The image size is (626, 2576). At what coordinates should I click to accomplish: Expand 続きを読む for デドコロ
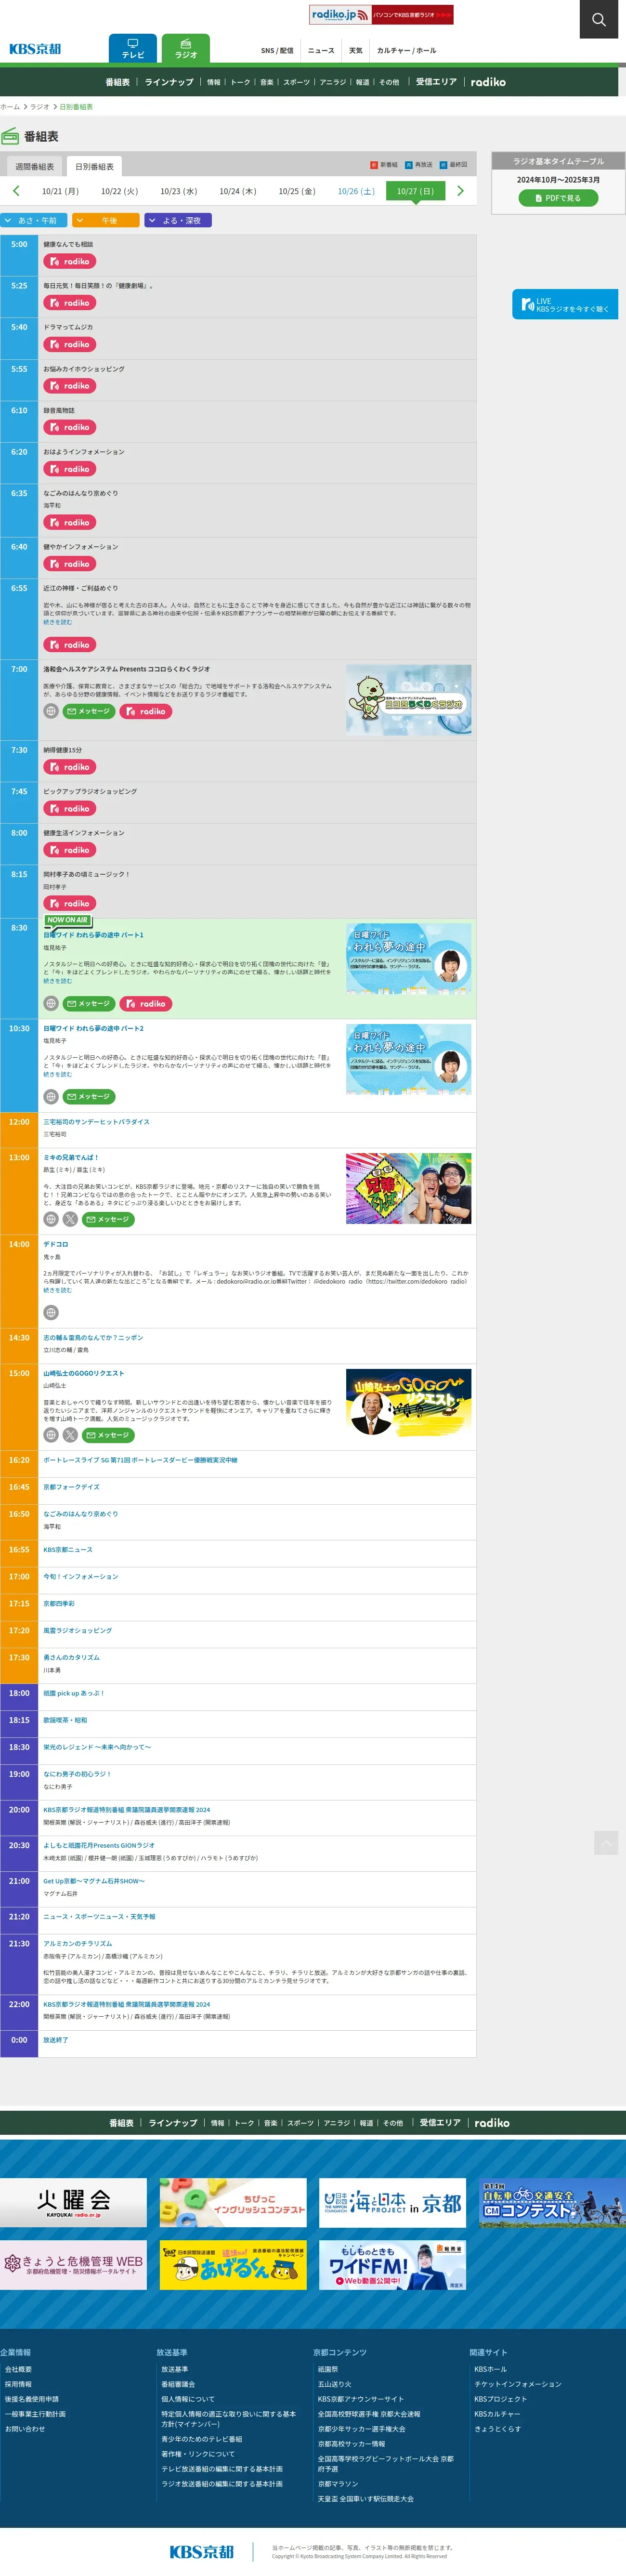pyautogui.click(x=57, y=1290)
